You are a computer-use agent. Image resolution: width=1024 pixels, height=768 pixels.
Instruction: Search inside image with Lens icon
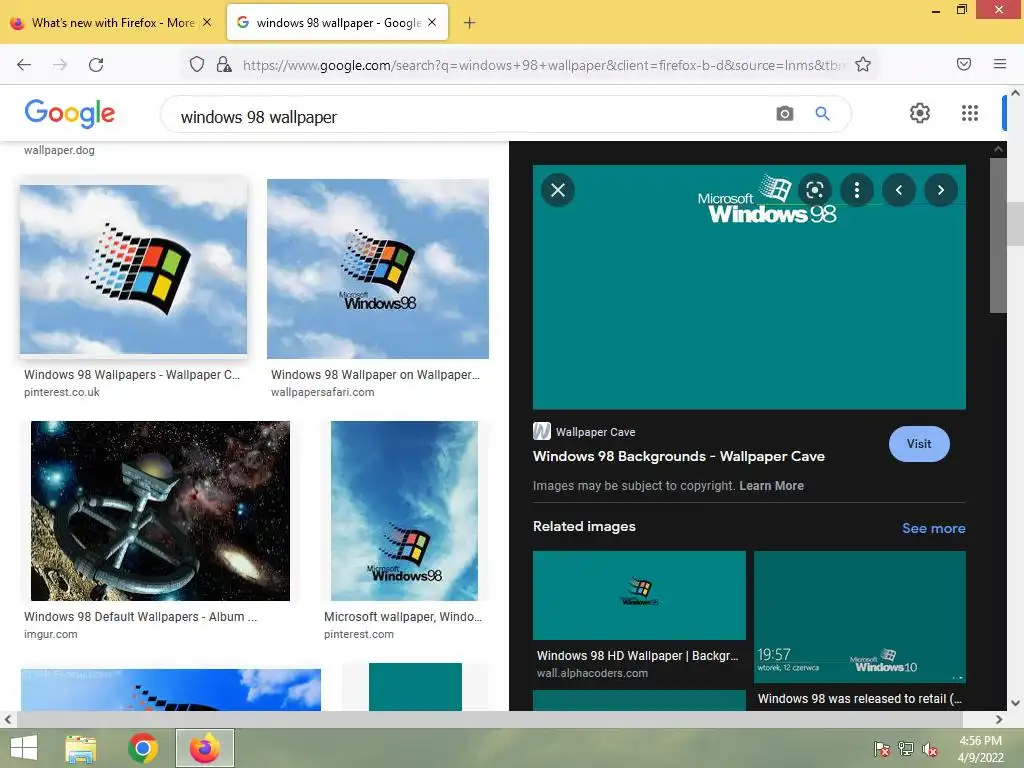click(x=814, y=190)
